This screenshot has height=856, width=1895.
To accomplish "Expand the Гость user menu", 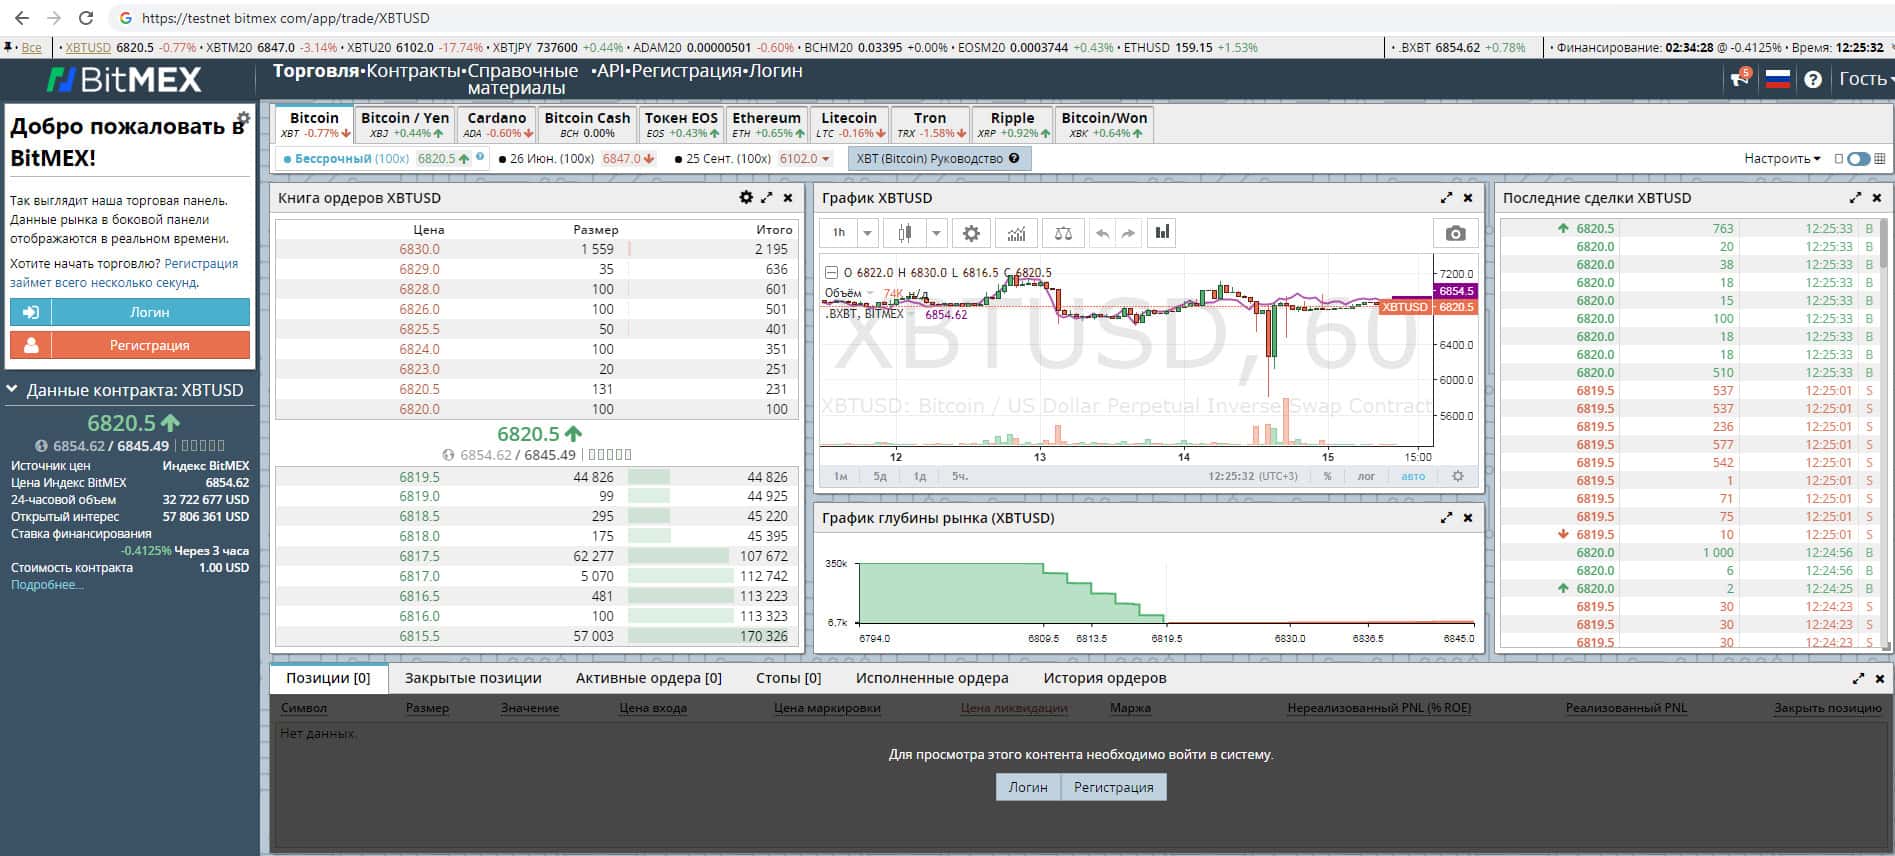I will point(1865,79).
